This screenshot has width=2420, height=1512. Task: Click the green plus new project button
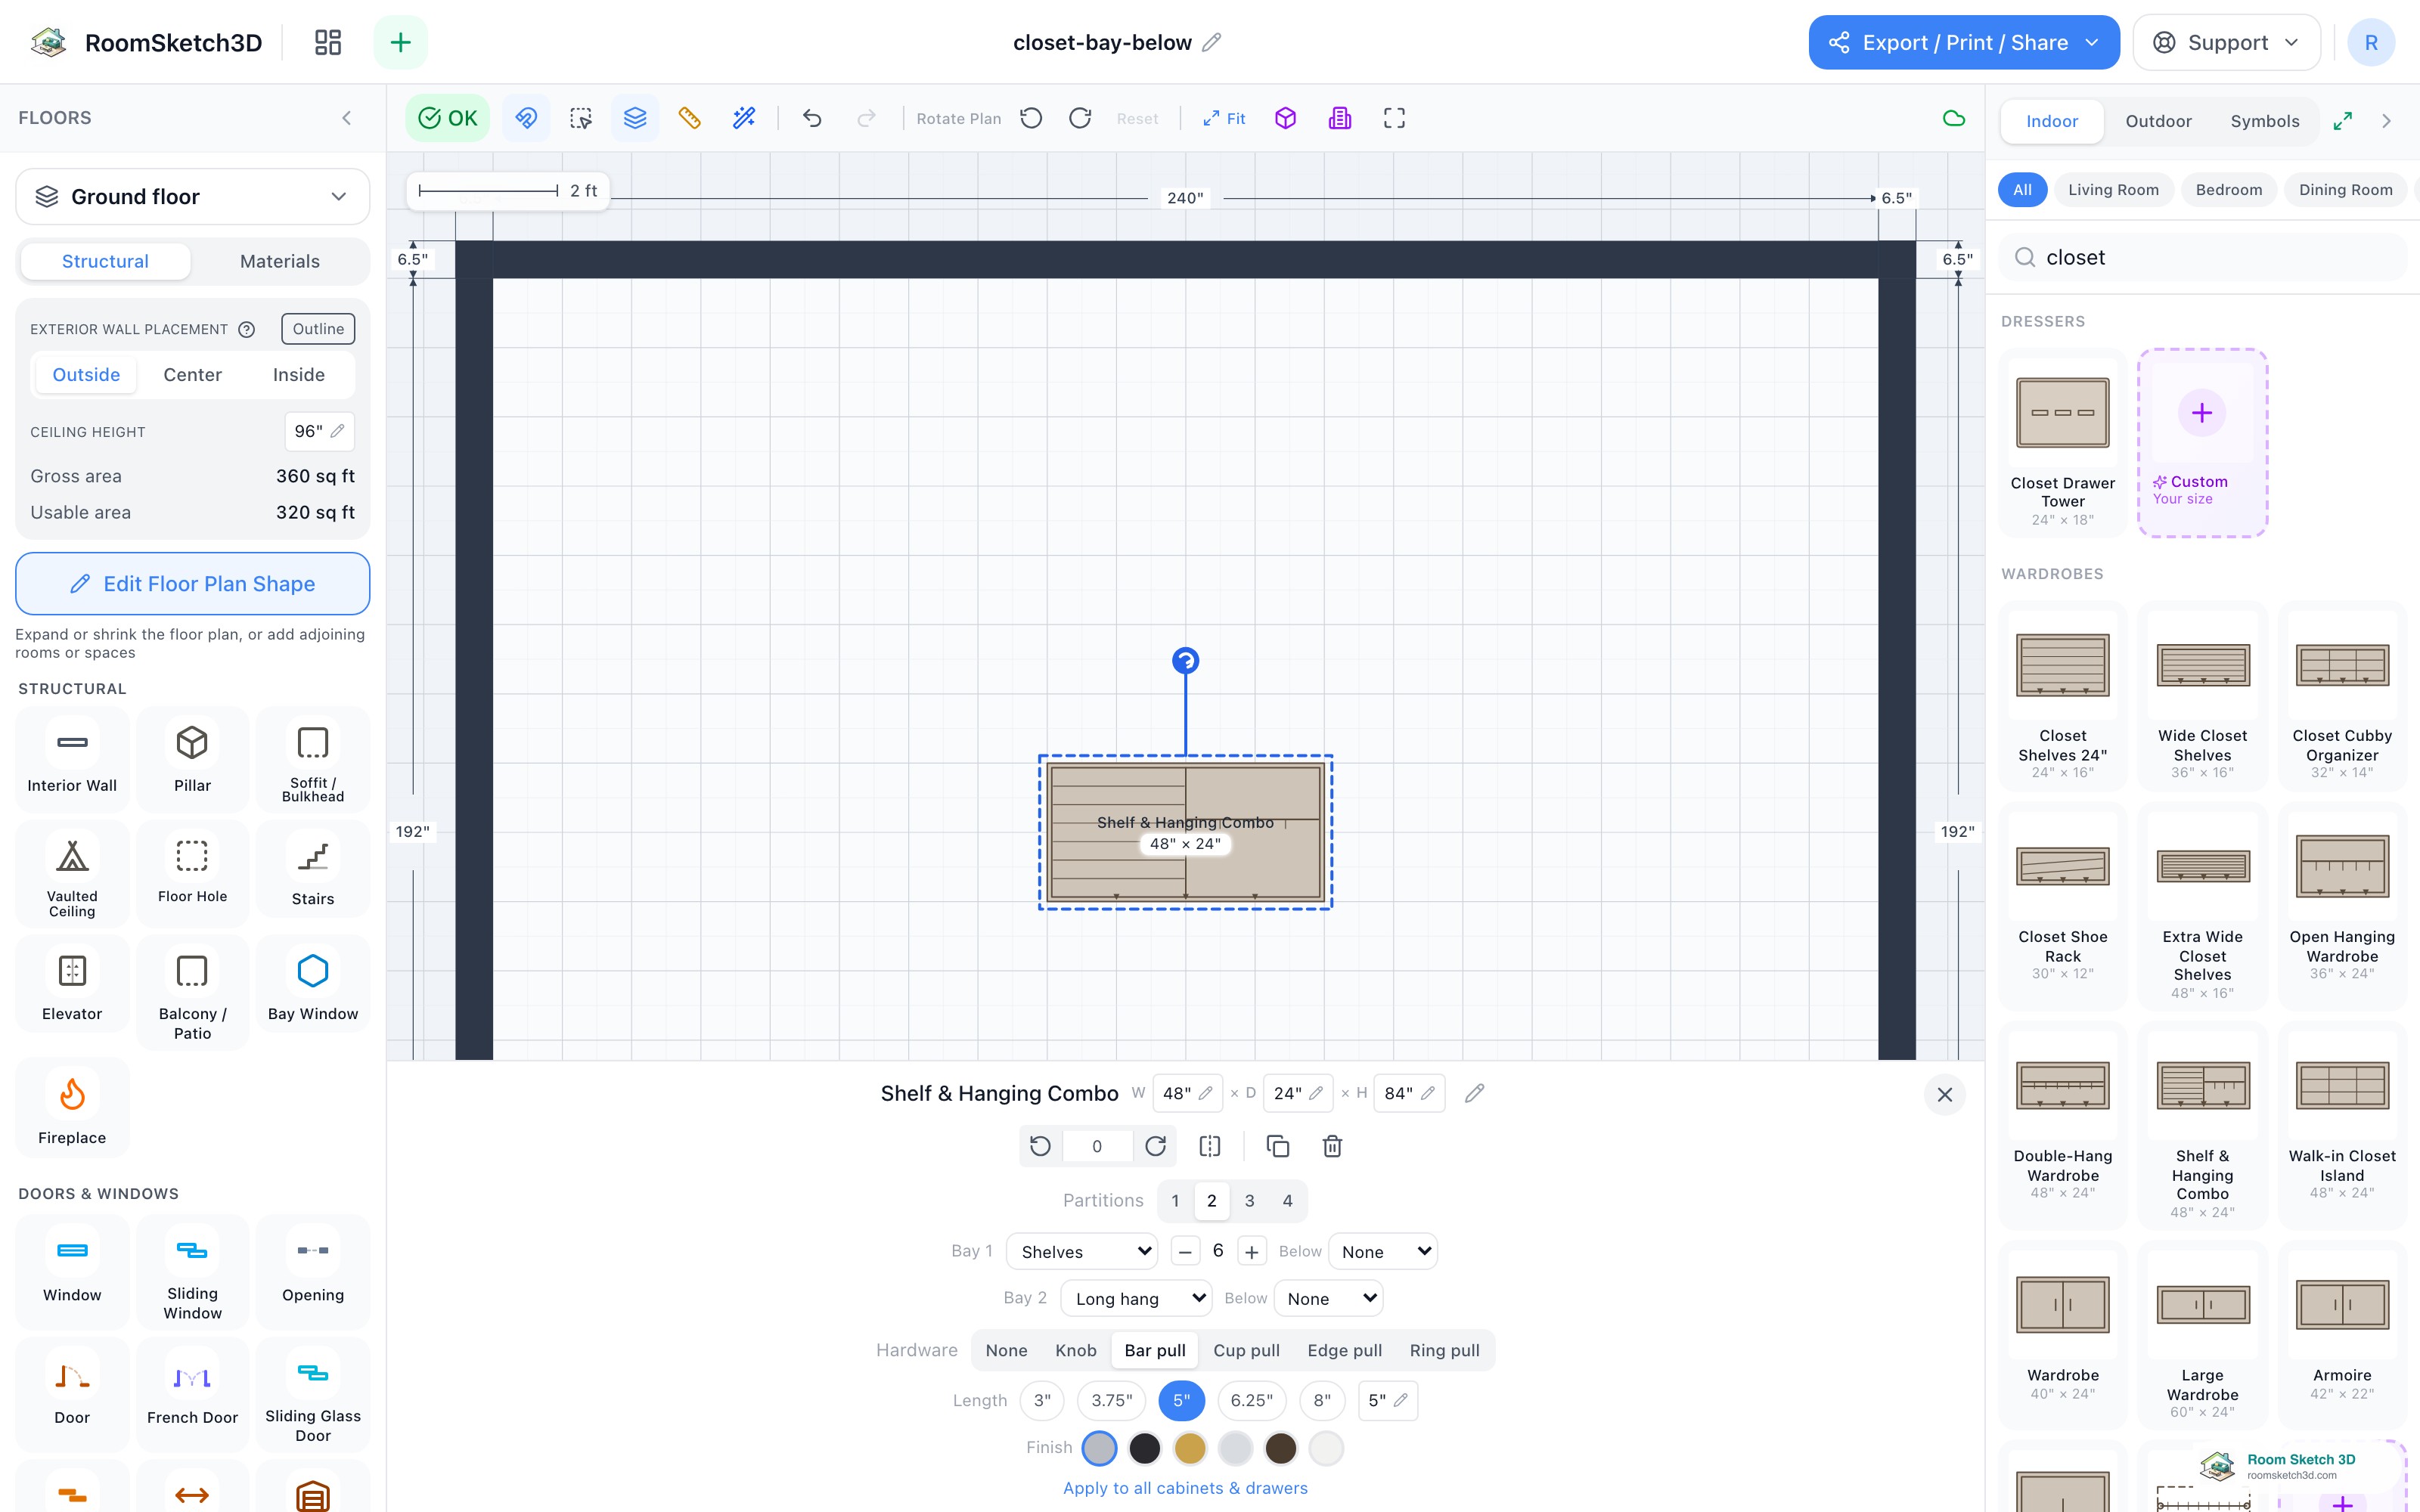400,42
